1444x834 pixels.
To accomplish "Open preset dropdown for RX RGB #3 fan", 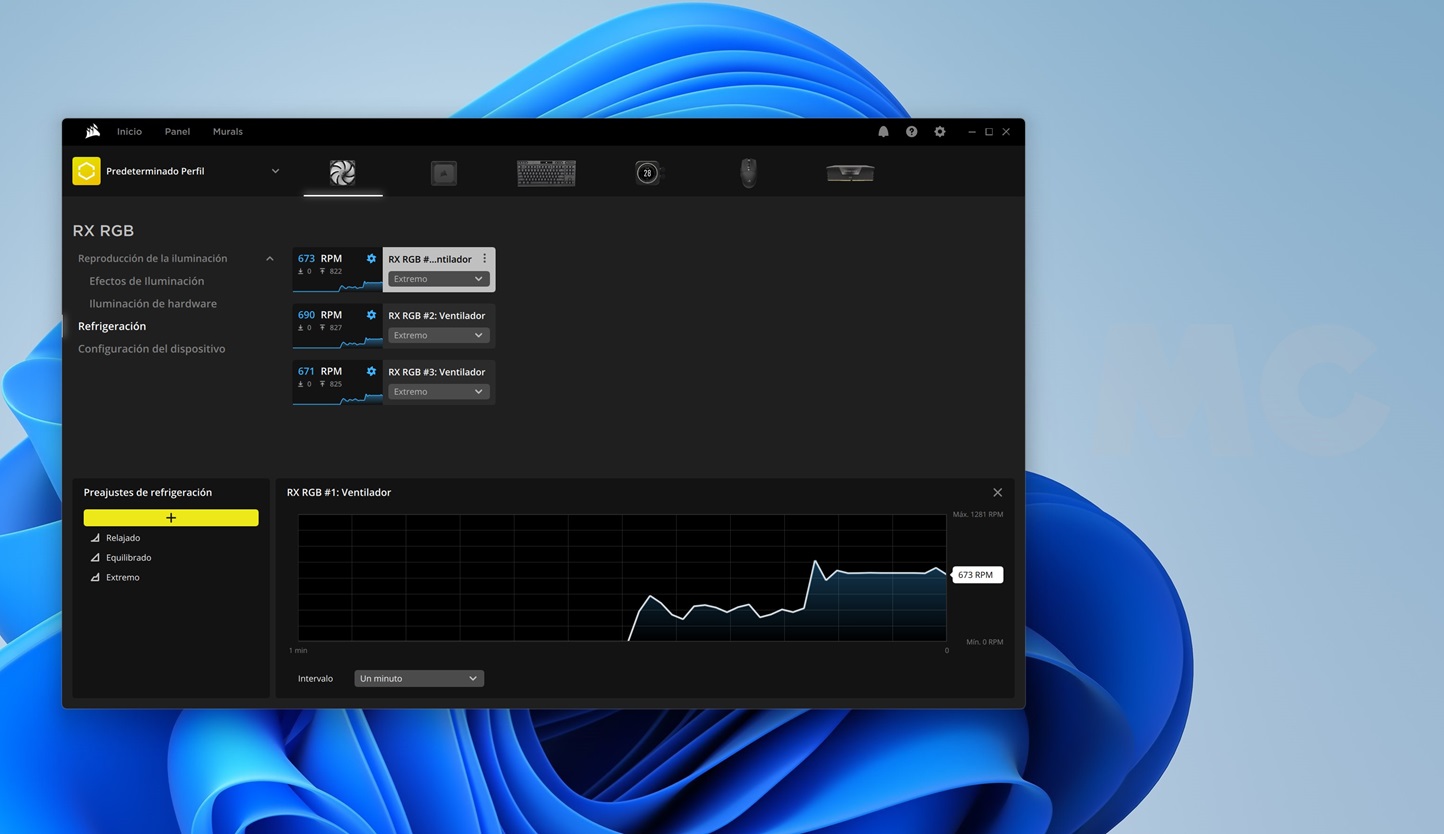I will coord(438,392).
